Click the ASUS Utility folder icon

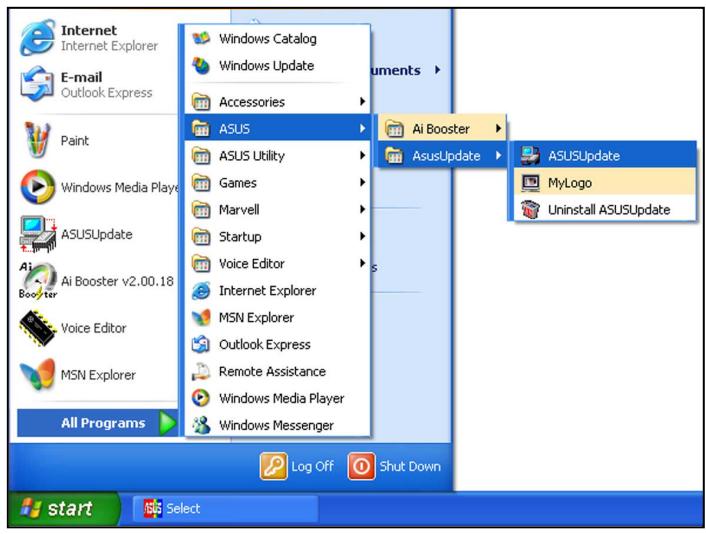click(x=201, y=156)
